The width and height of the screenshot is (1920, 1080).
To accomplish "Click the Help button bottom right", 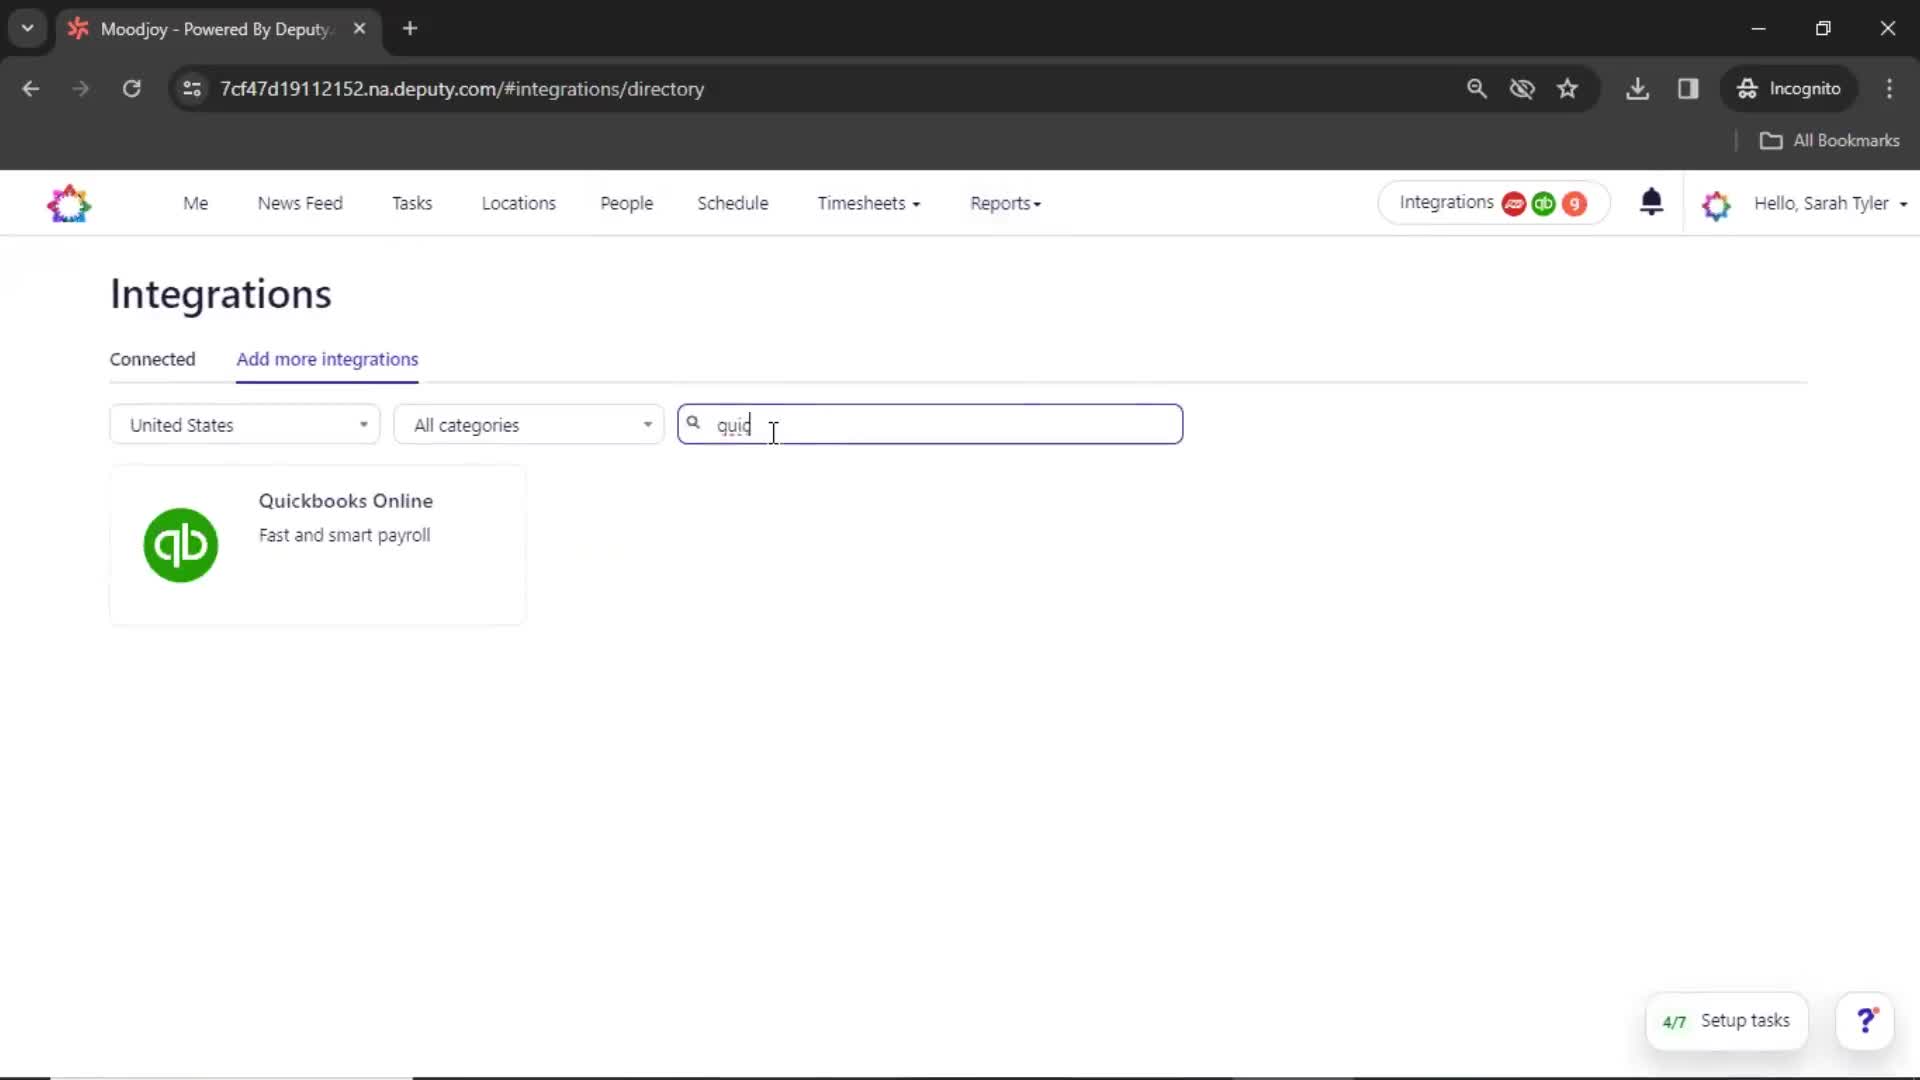I will pyautogui.click(x=1870, y=1021).
